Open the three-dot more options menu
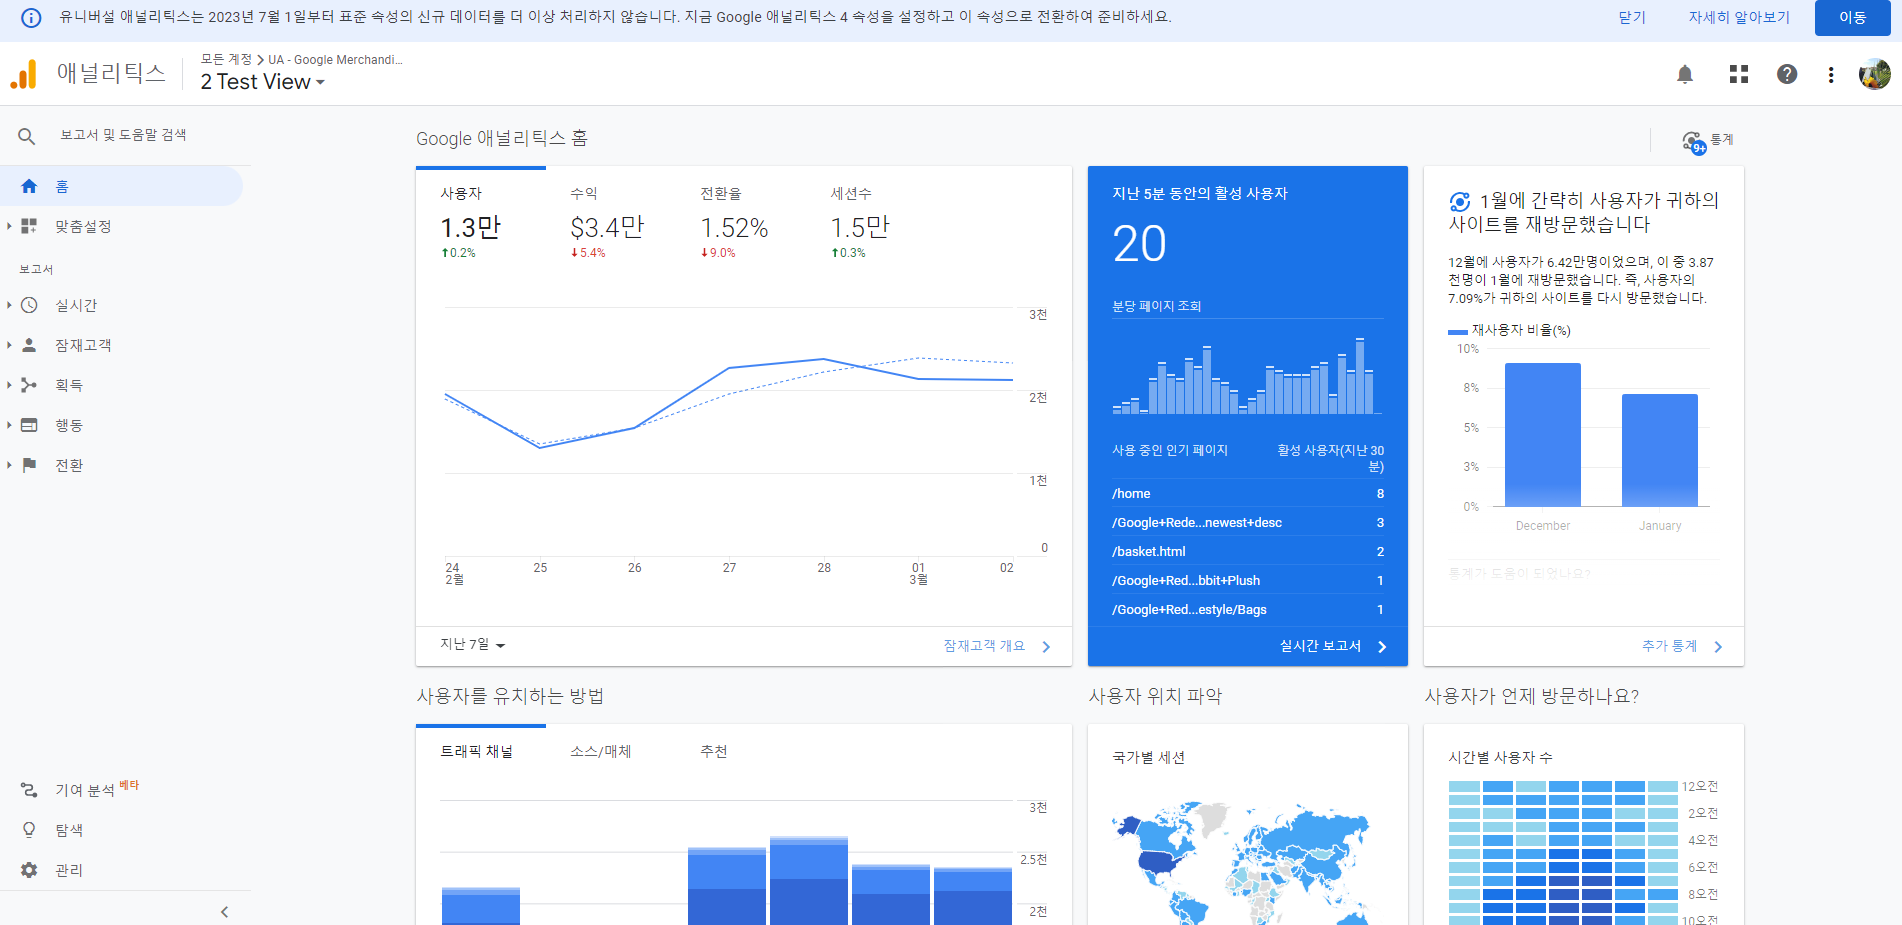1902x925 pixels. [x=1831, y=75]
